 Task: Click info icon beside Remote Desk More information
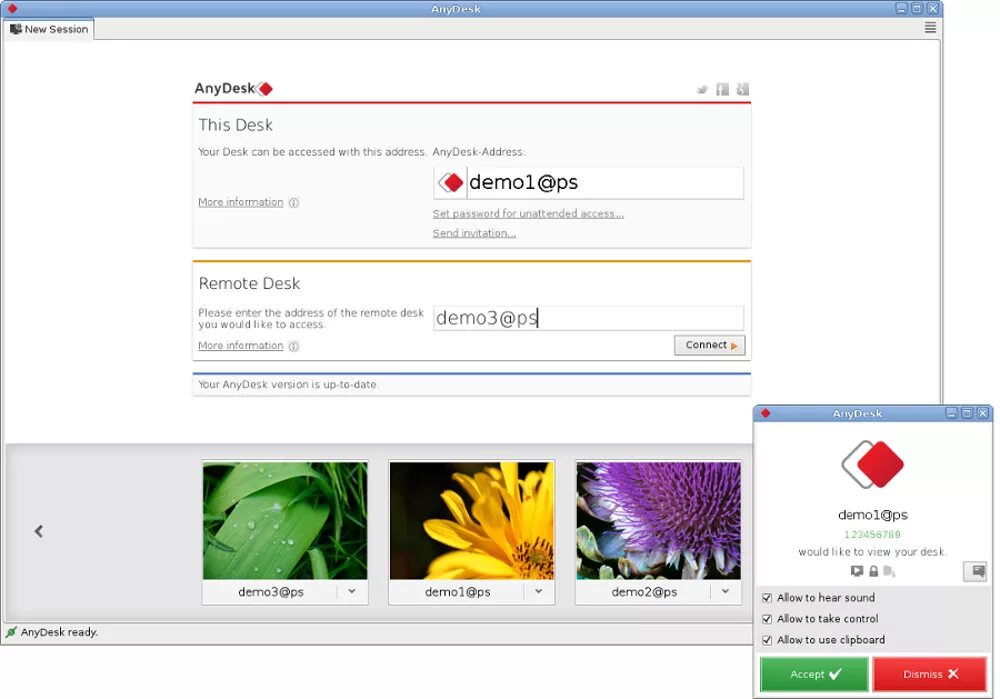(293, 346)
